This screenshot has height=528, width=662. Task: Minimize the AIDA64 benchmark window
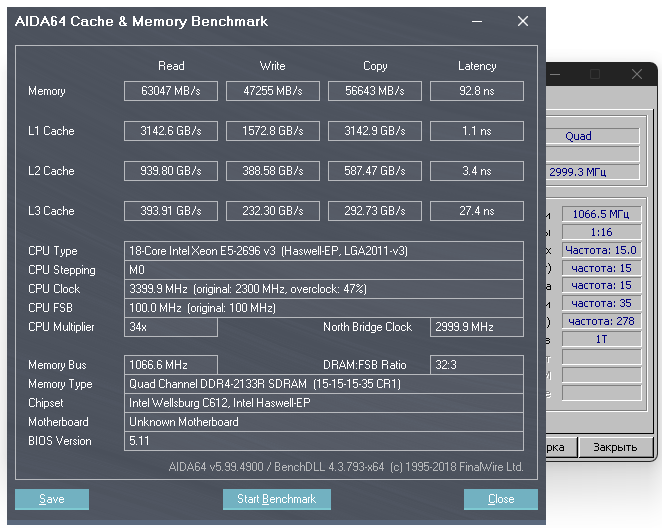pyautogui.click(x=477, y=21)
